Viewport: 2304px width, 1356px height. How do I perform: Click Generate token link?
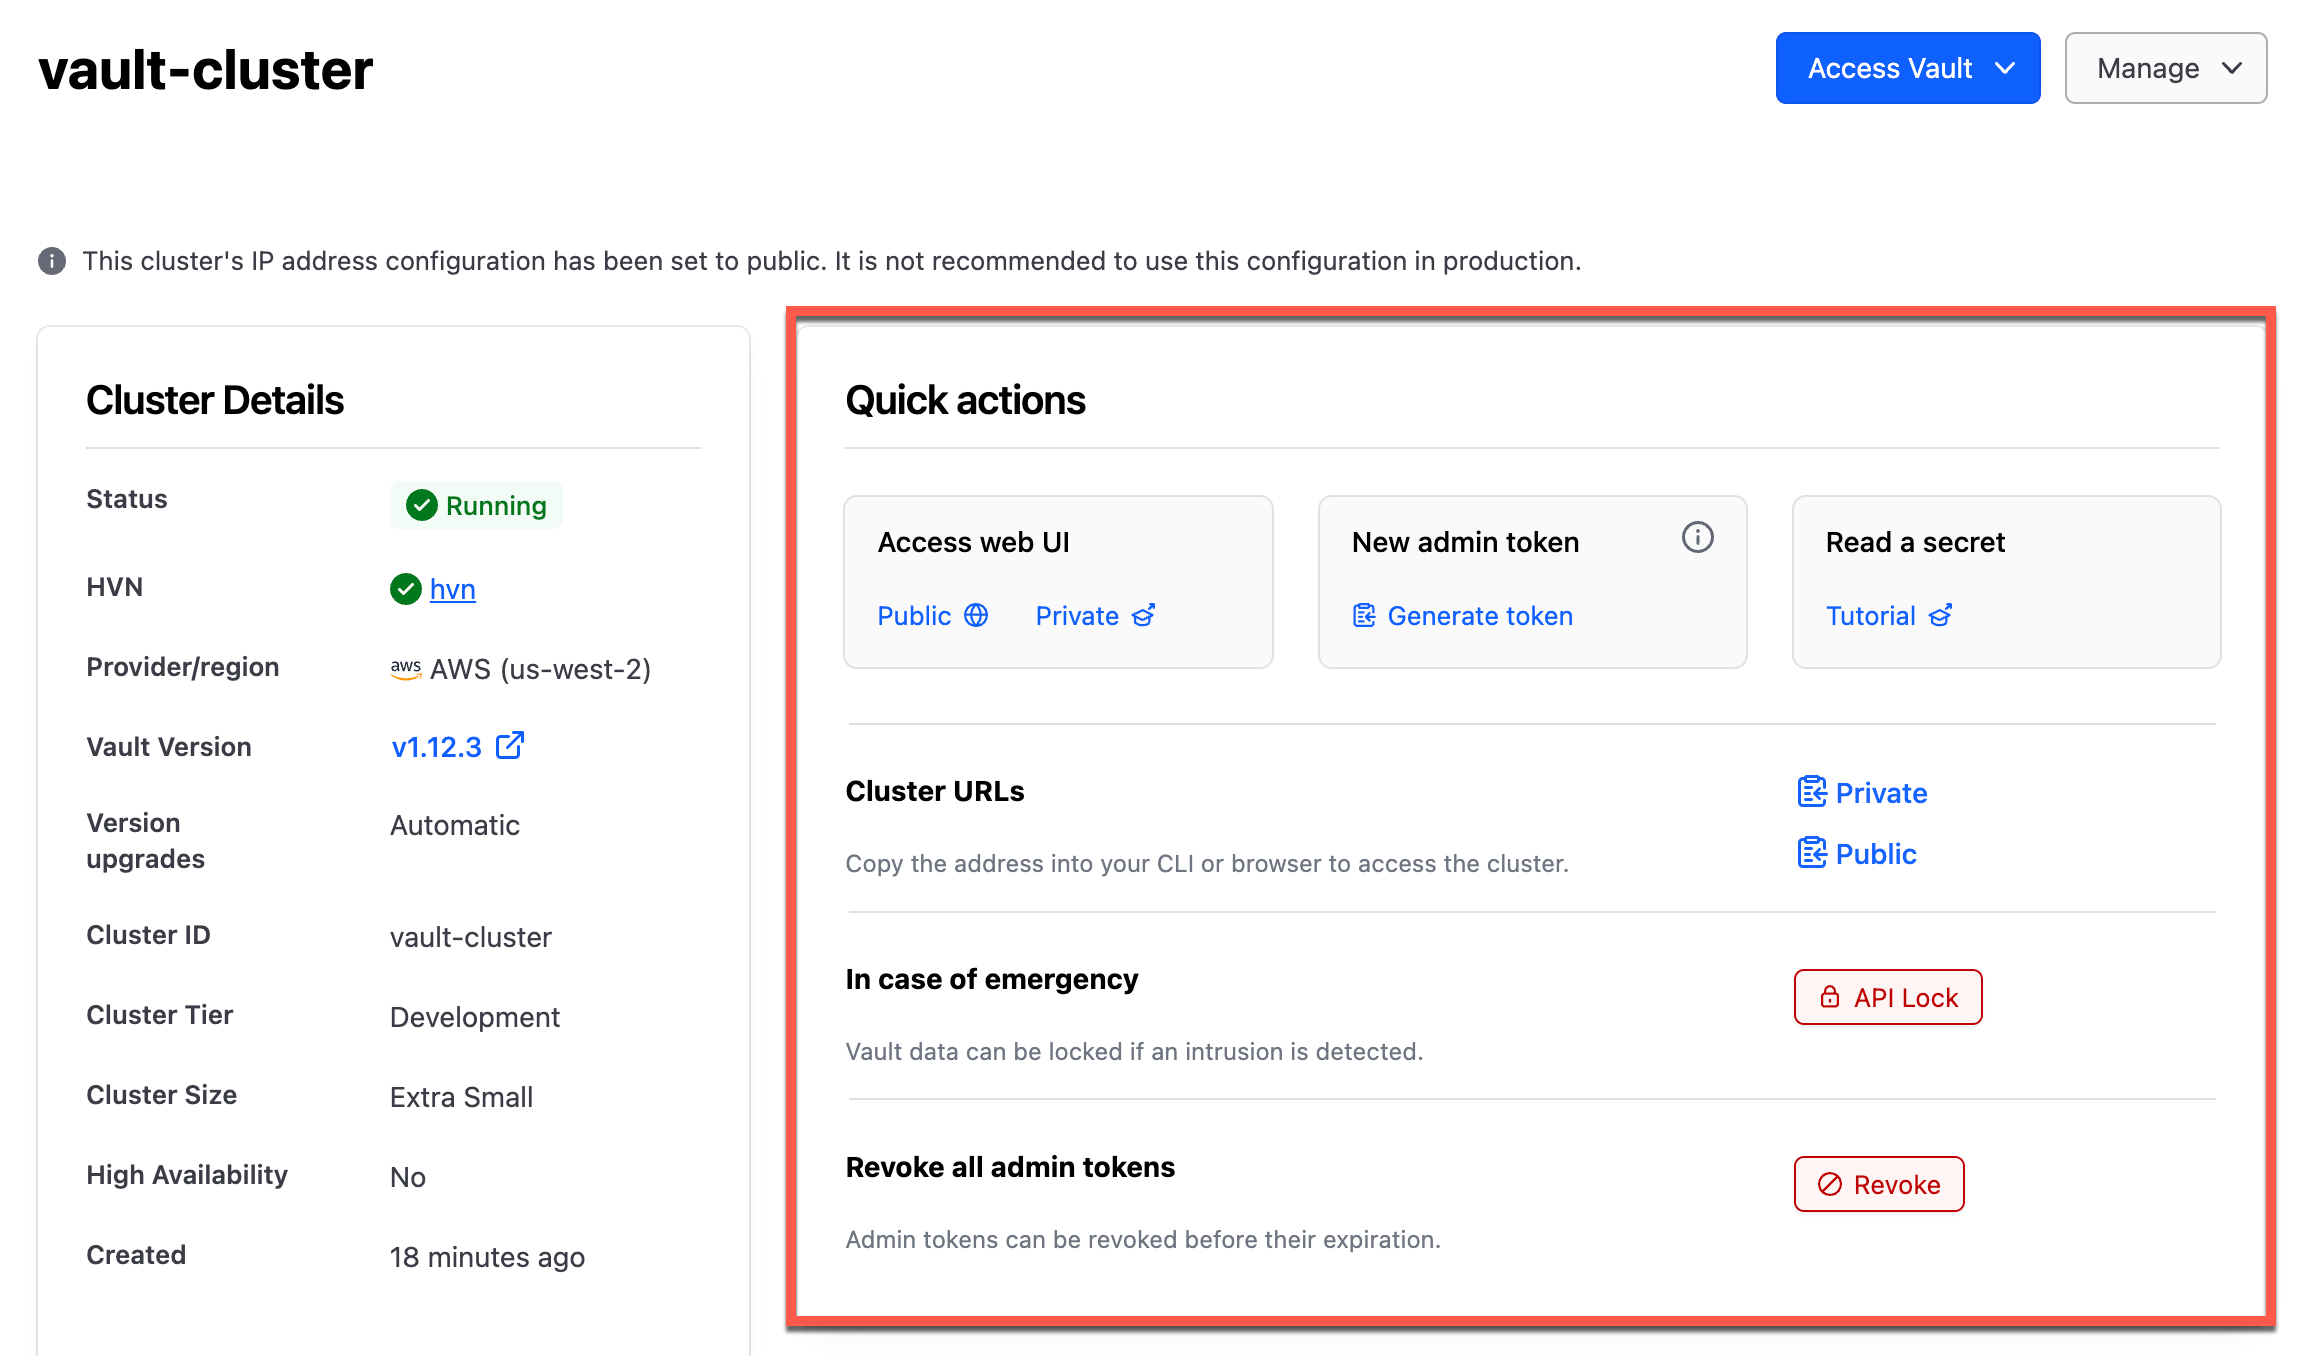click(1480, 616)
